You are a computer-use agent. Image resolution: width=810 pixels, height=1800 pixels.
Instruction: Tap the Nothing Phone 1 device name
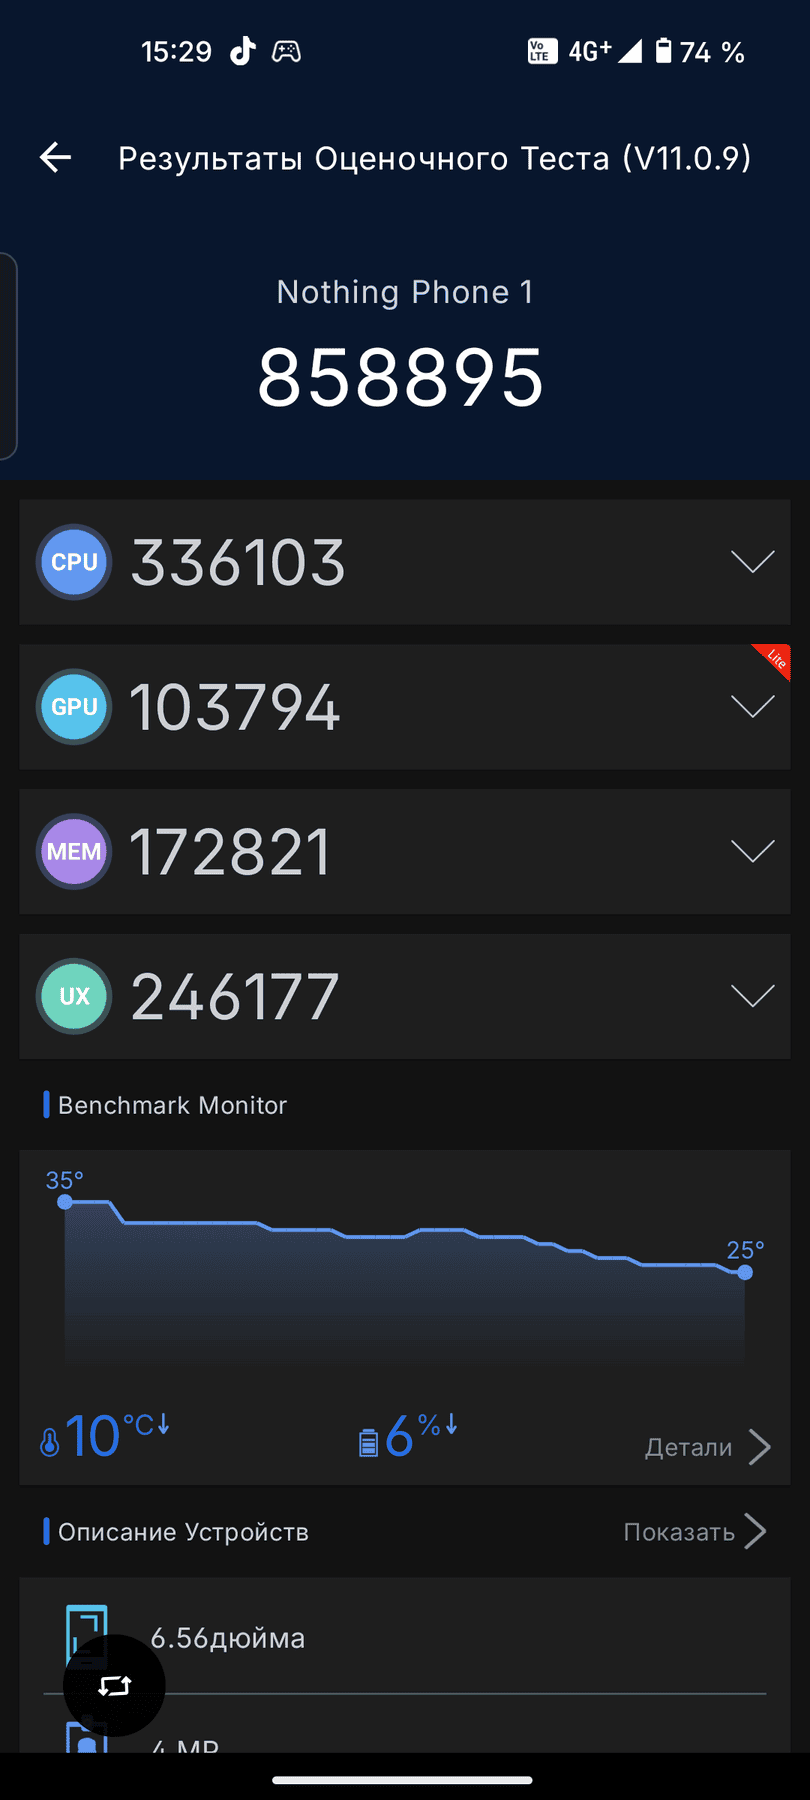click(405, 292)
